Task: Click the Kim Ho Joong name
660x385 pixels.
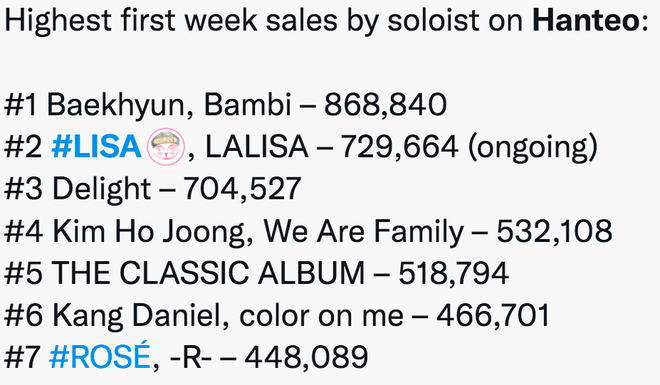Action: click(x=149, y=231)
